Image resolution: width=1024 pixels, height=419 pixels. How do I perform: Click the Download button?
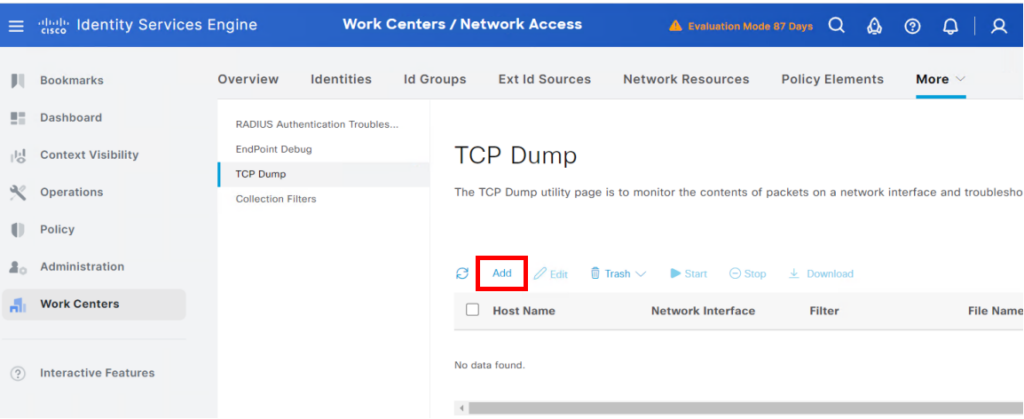pyautogui.click(x=821, y=273)
